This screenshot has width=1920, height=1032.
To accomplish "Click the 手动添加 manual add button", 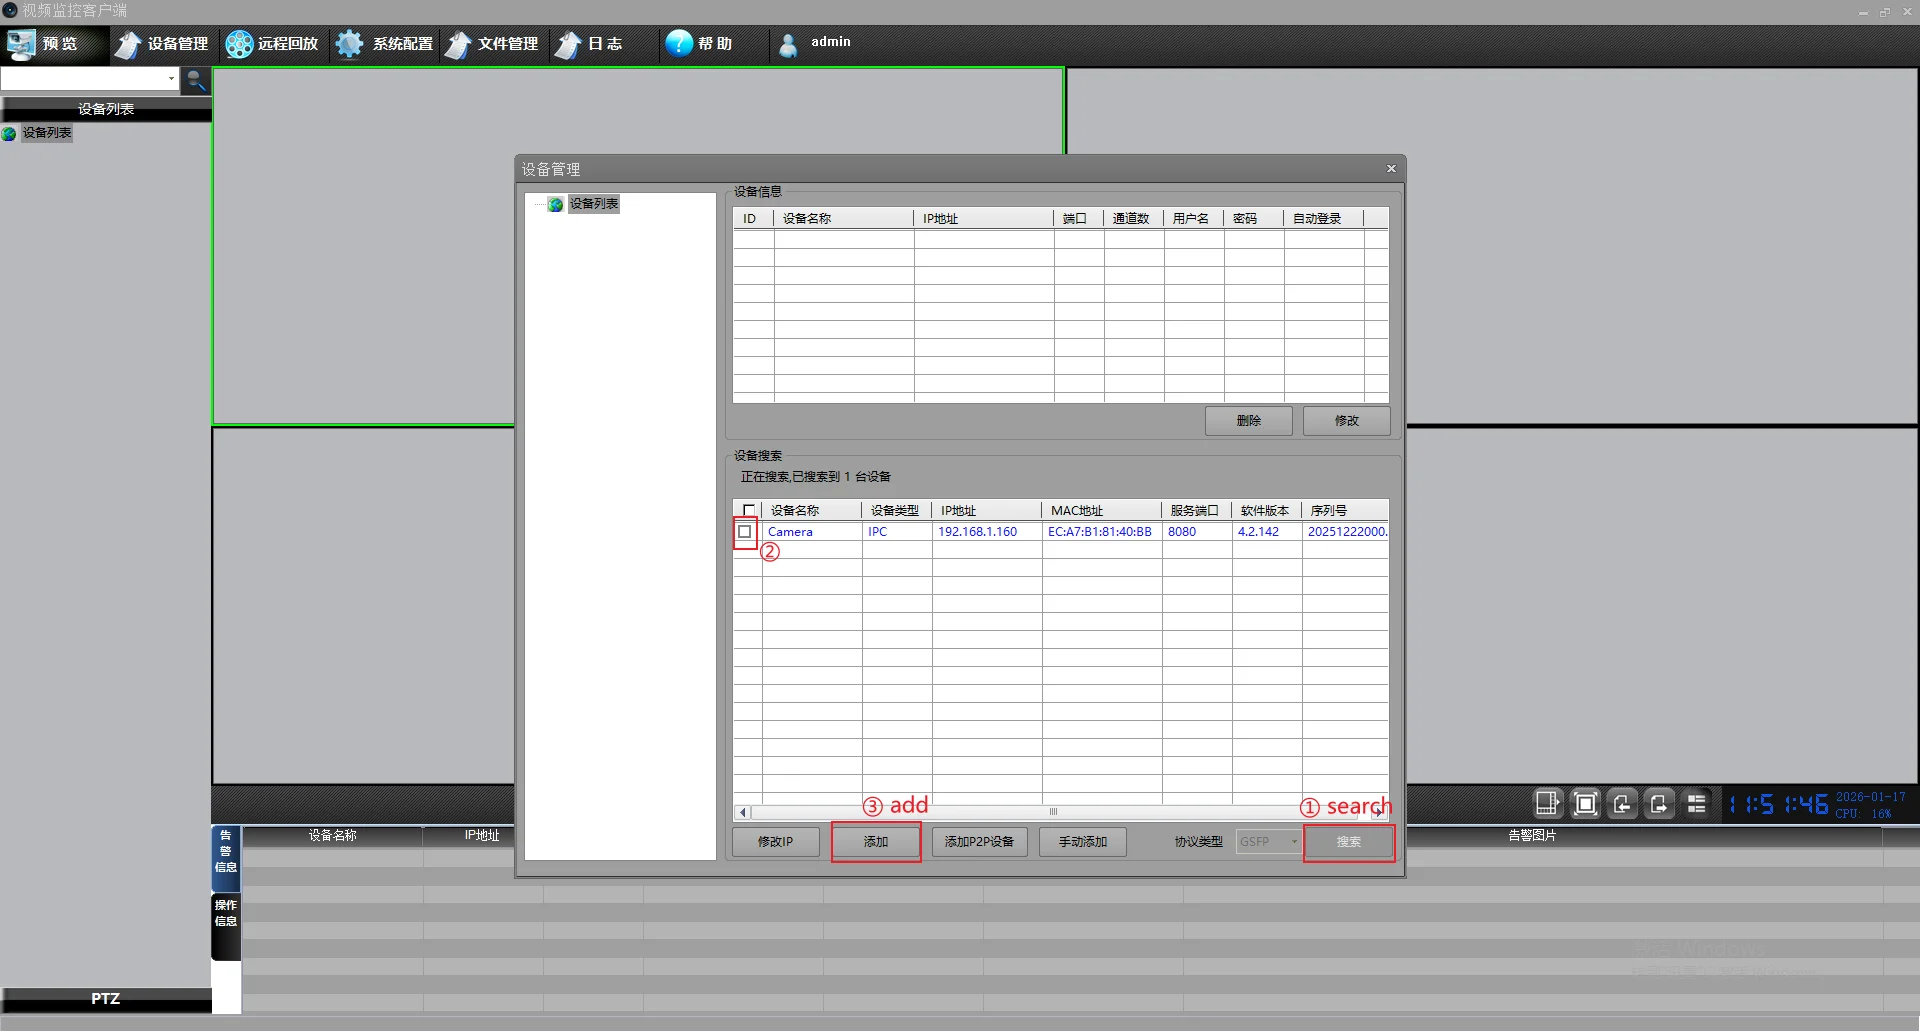I will (x=1083, y=842).
